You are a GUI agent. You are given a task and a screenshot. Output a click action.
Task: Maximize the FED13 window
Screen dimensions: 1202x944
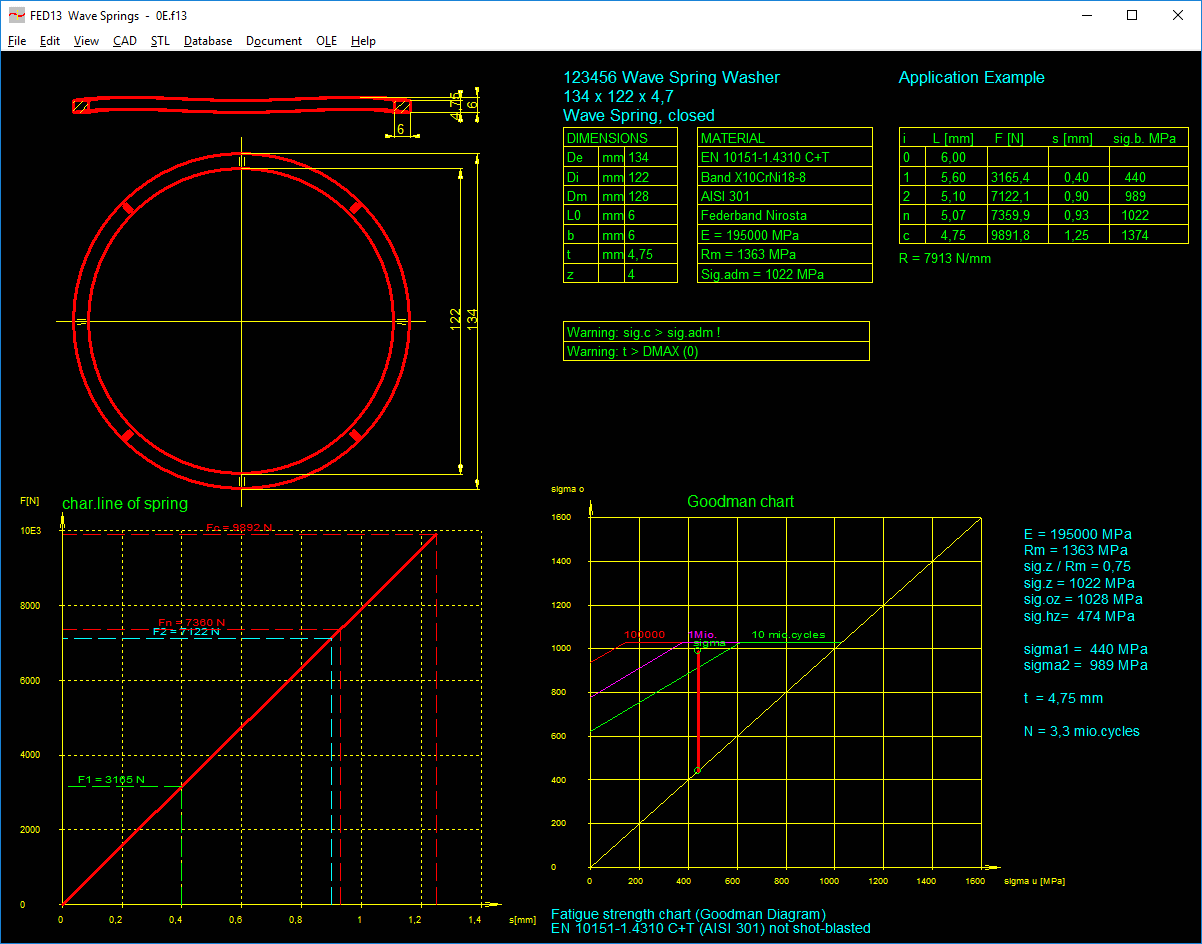pyautogui.click(x=1132, y=15)
